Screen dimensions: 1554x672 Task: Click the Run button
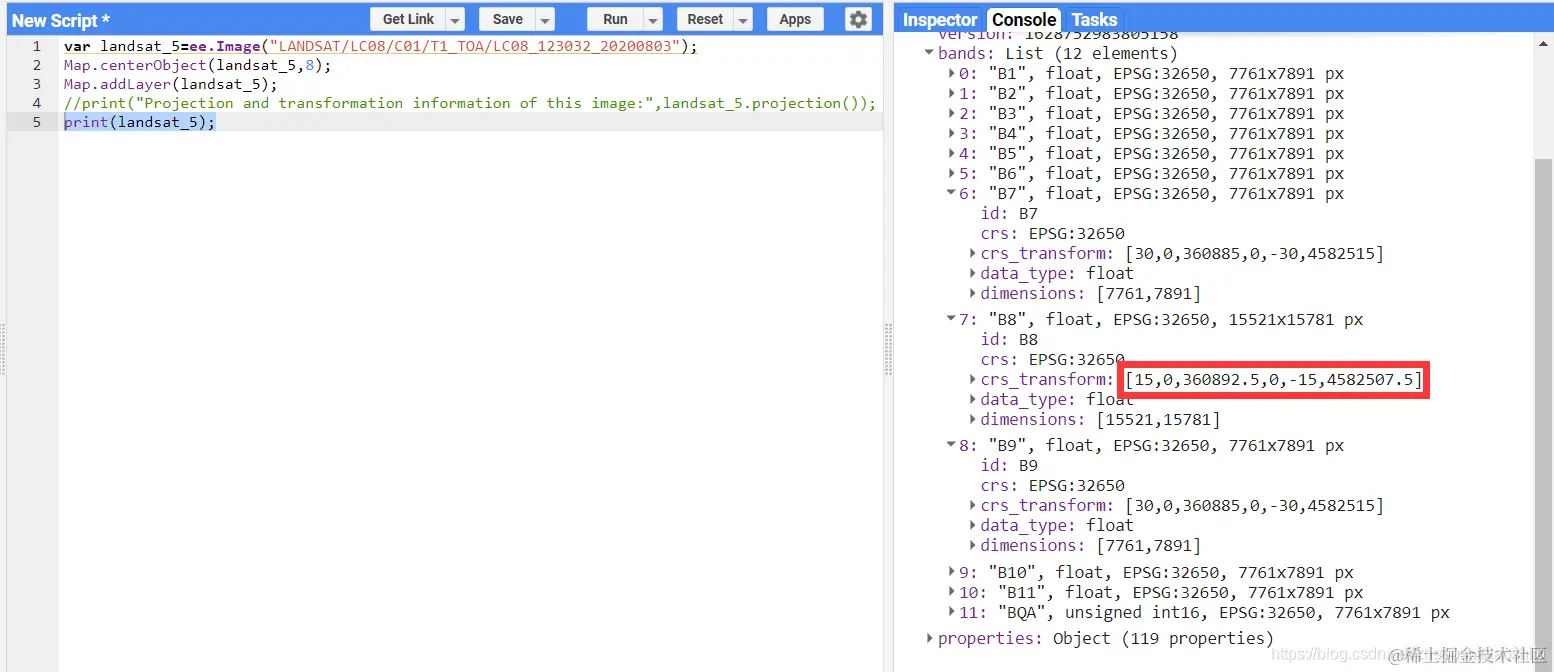pos(615,19)
